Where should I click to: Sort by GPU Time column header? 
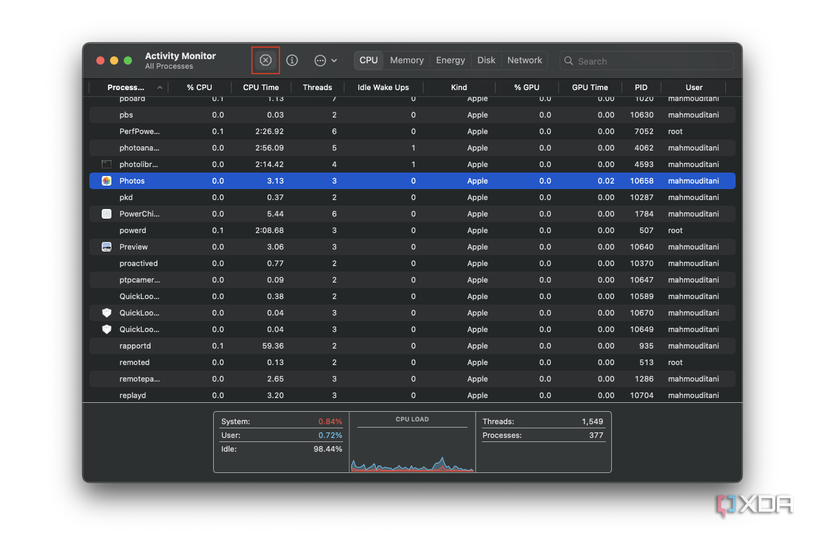click(x=590, y=87)
